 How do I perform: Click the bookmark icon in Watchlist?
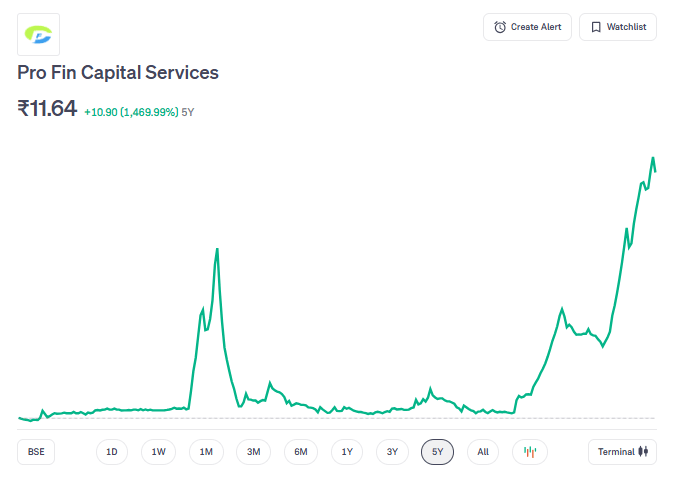tap(596, 27)
